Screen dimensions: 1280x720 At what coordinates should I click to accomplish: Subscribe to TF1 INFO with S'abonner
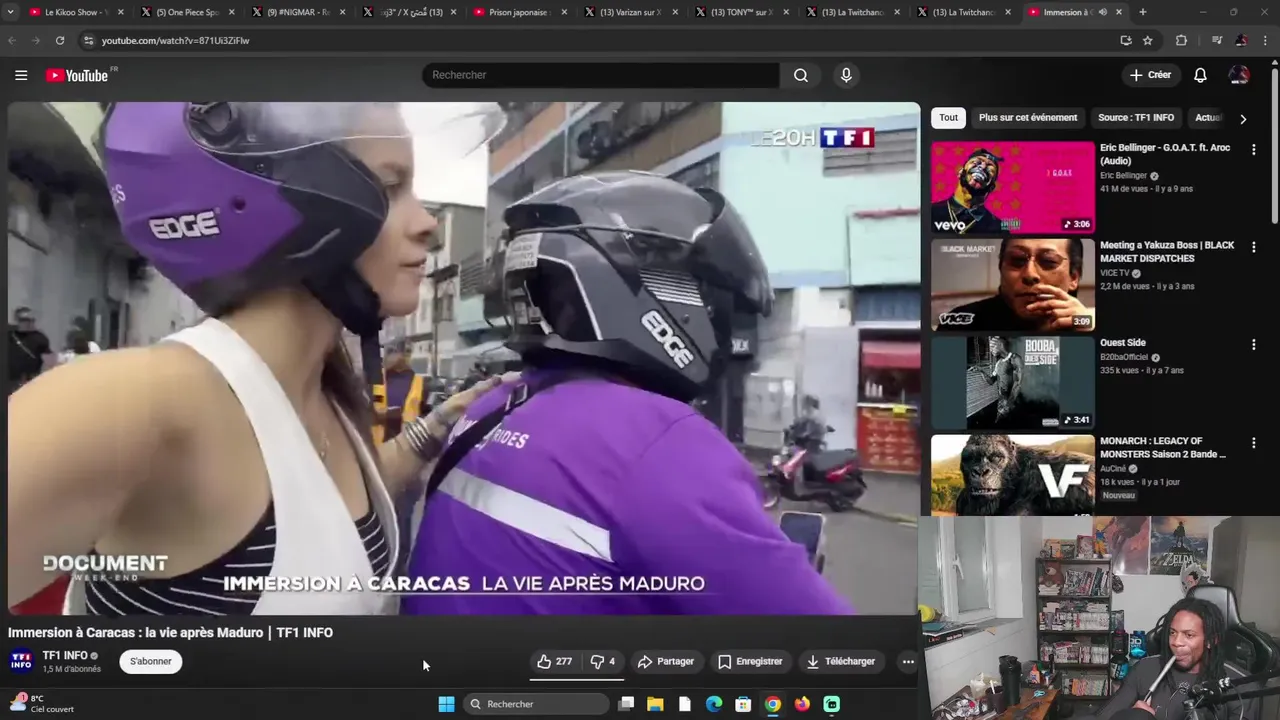tap(151, 661)
